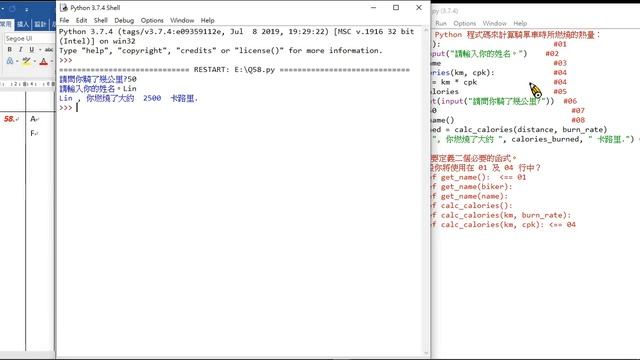The width and height of the screenshot is (640, 360).
Task: Open Edit menu in Python Shell
Action: (x=81, y=20)
